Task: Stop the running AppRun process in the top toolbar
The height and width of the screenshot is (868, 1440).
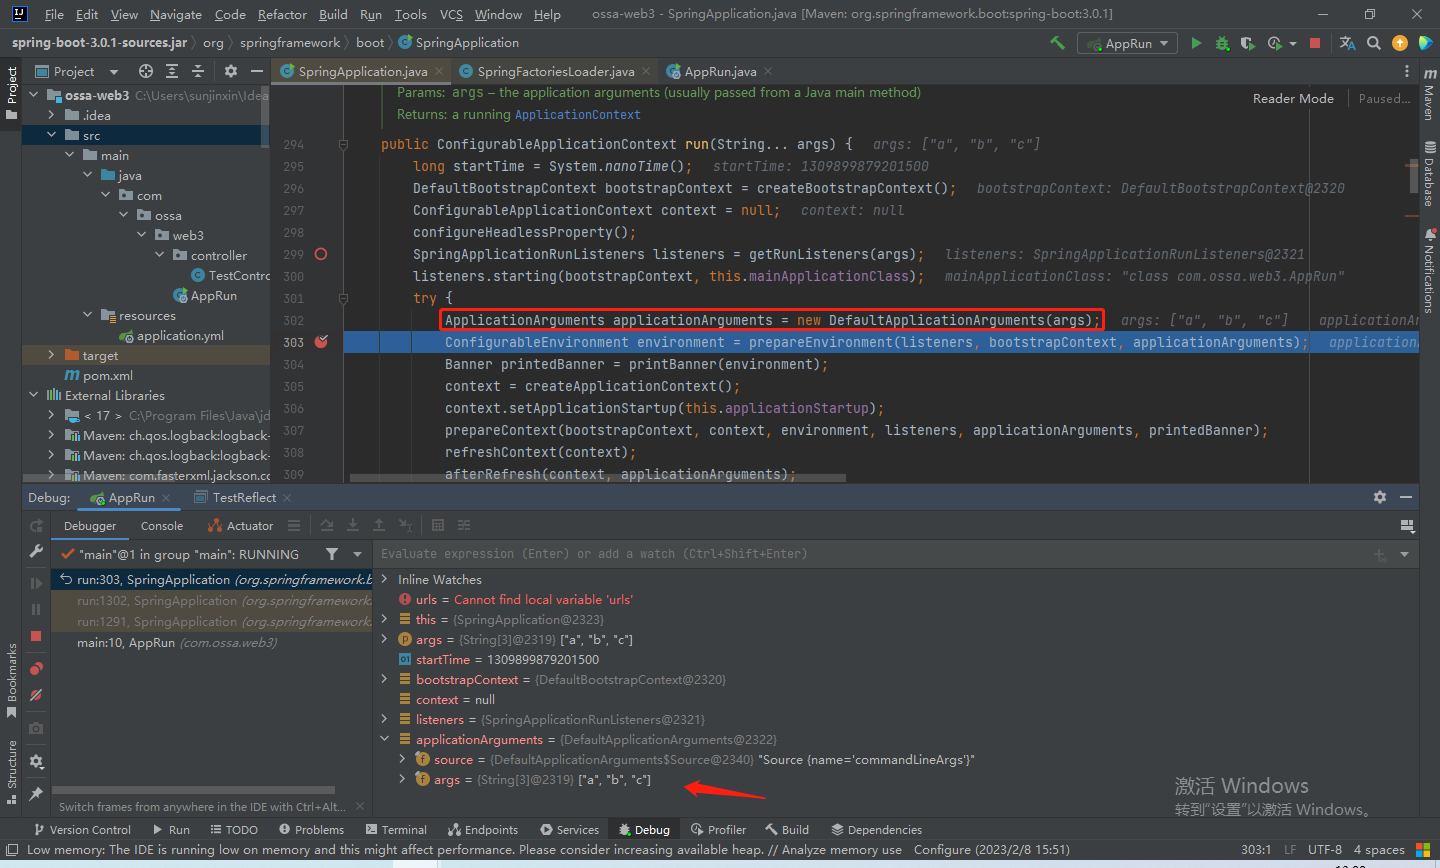Action: [1315, 43]
